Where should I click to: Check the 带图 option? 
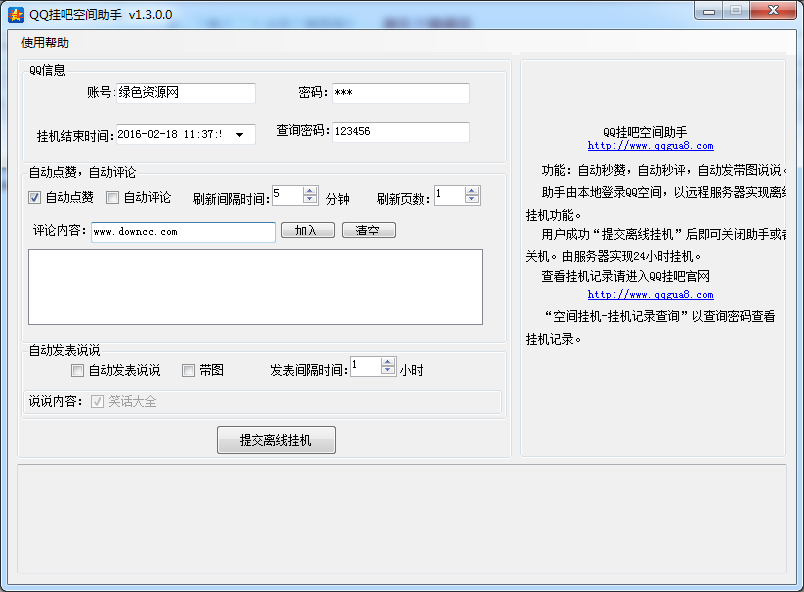click(x=188, y=371)
